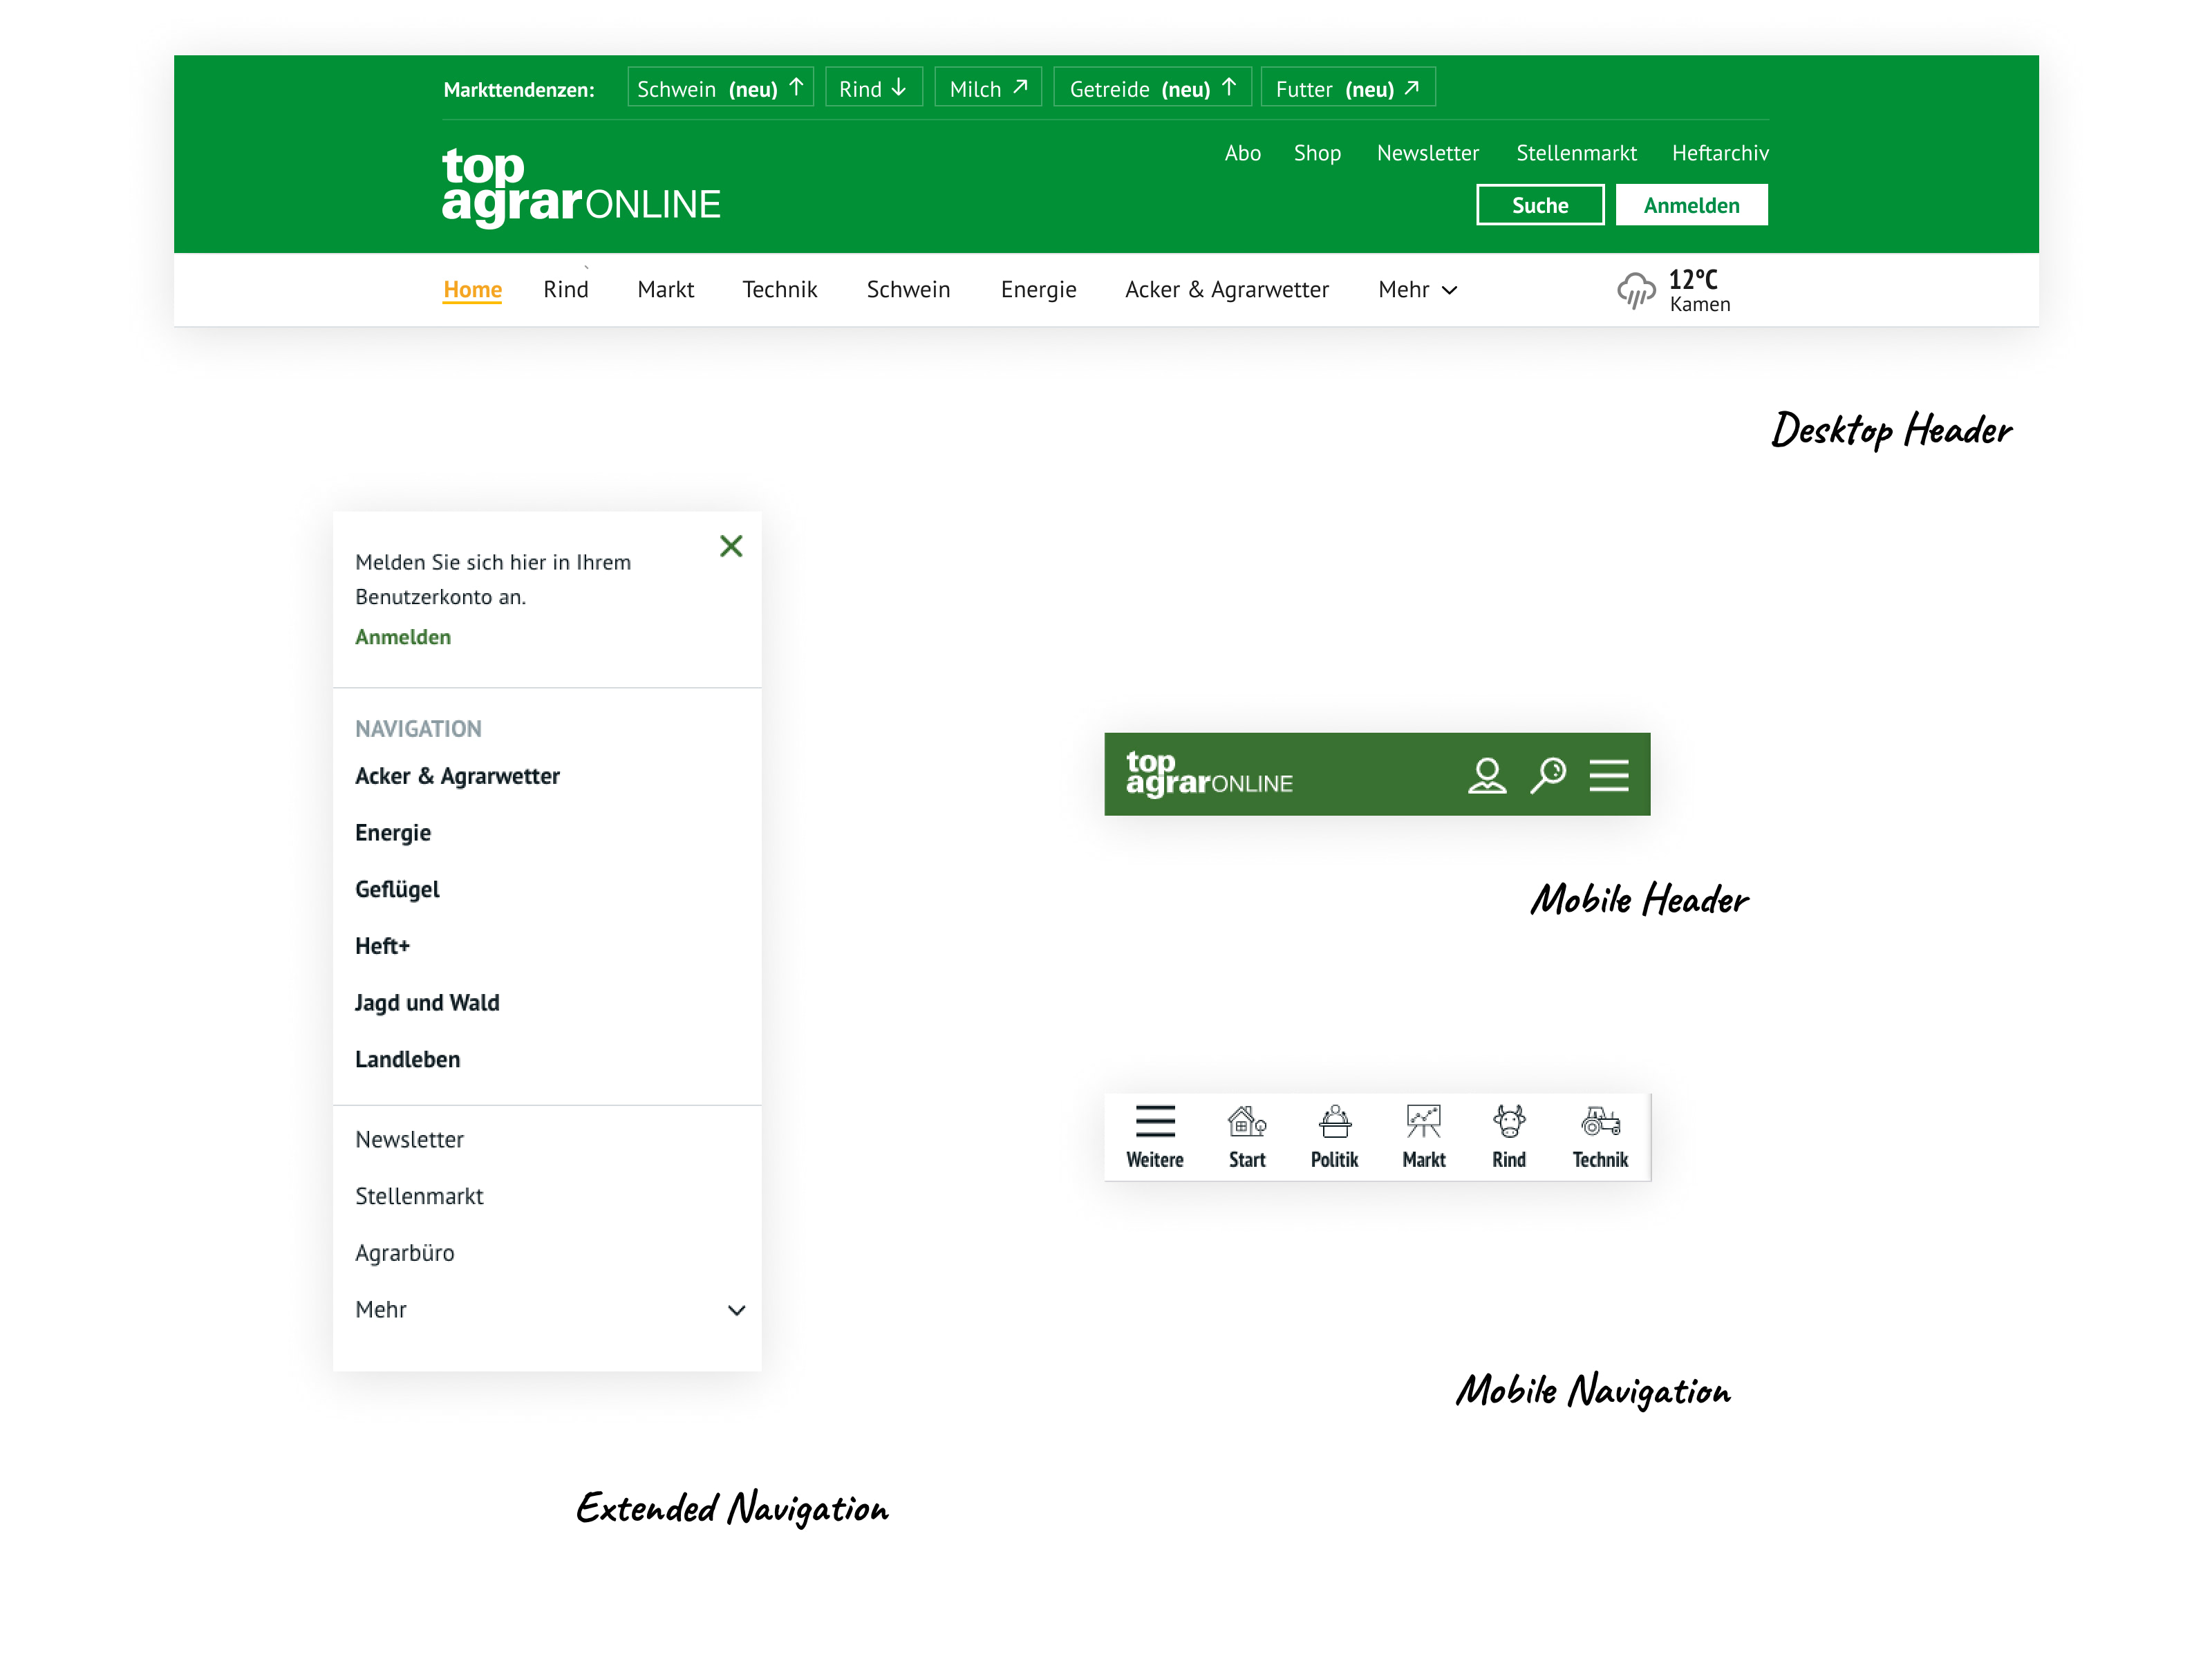Close the extended navigation panel
Viewport: 2212px width, 1659px height.
coord(731,546)
